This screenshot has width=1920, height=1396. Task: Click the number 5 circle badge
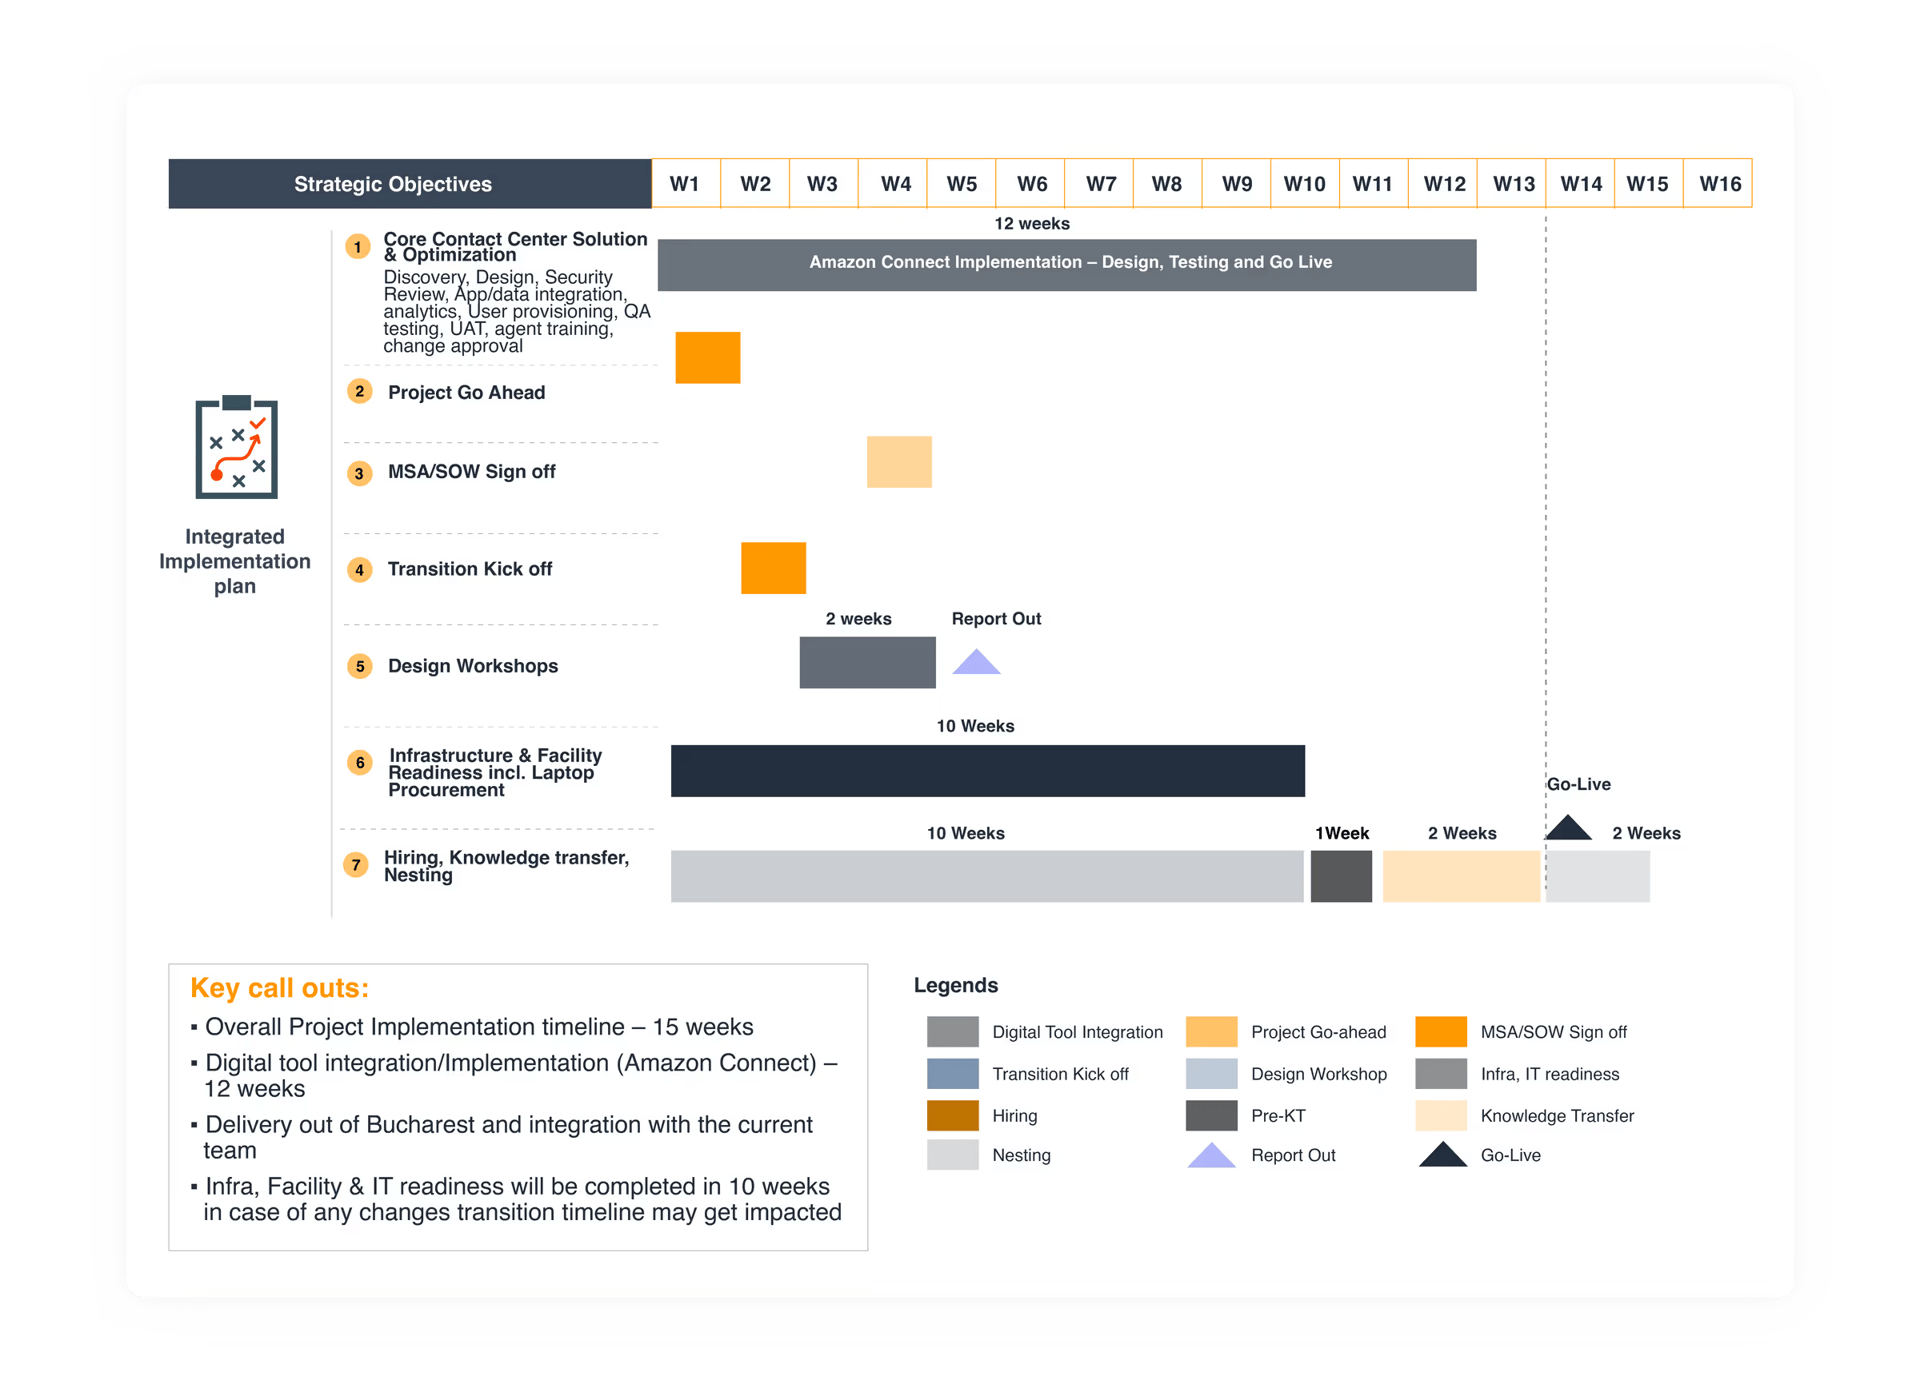(x=360, y=666)
